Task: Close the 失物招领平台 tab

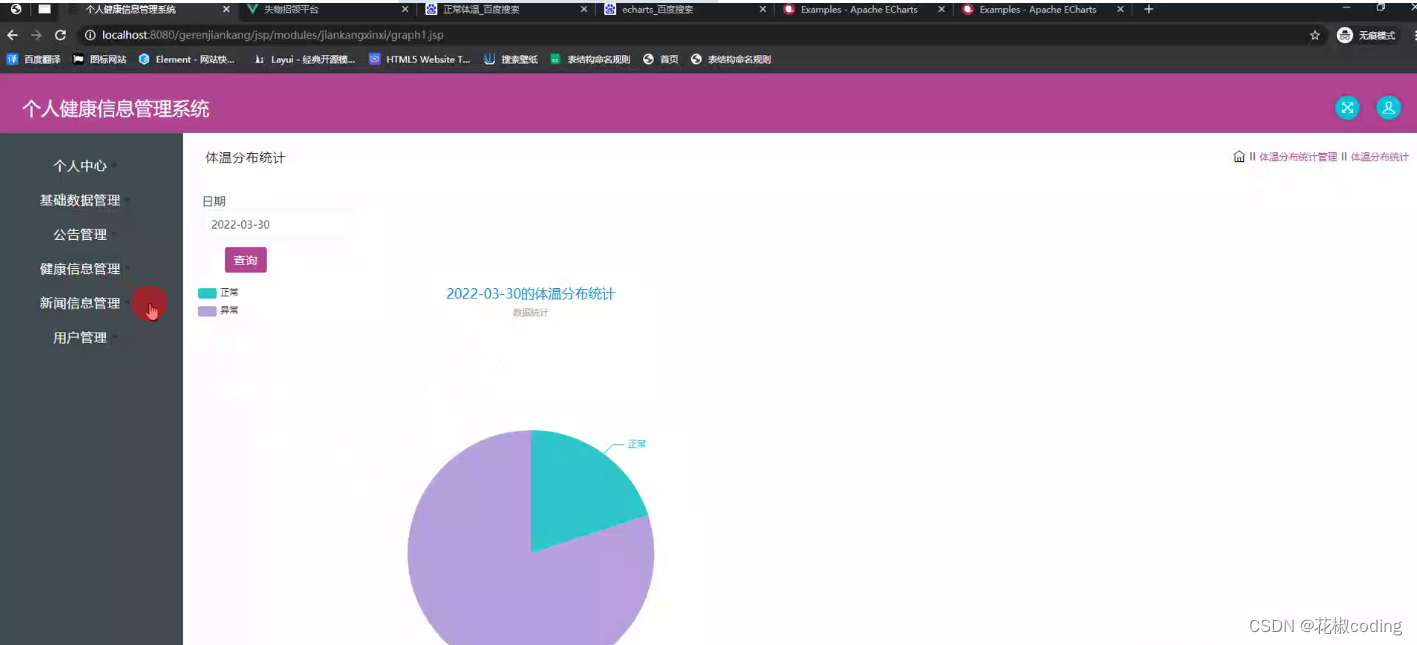Action: (405, 9)
